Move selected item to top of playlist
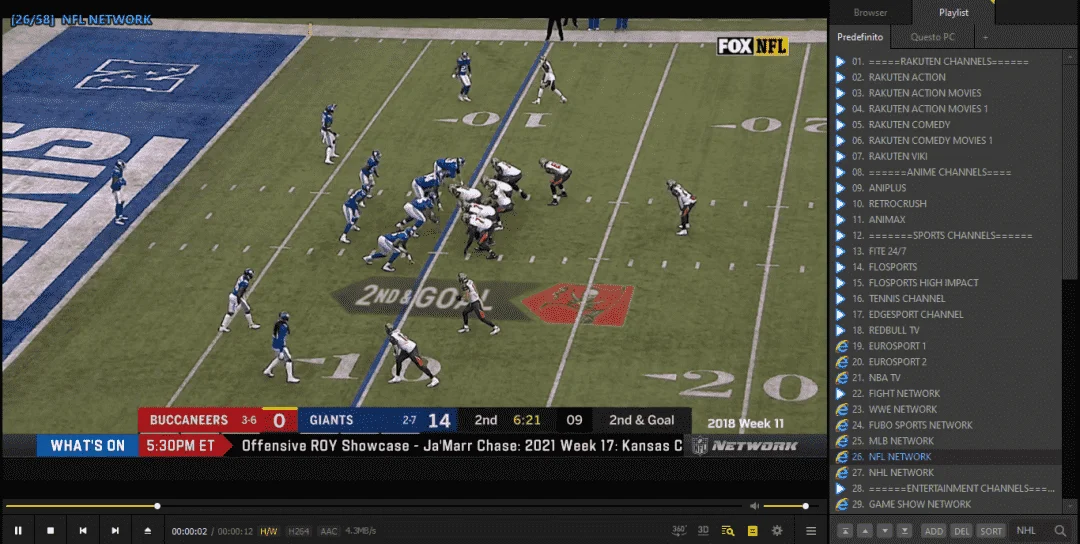This screenshot has height=544, width=1080. 844,531
